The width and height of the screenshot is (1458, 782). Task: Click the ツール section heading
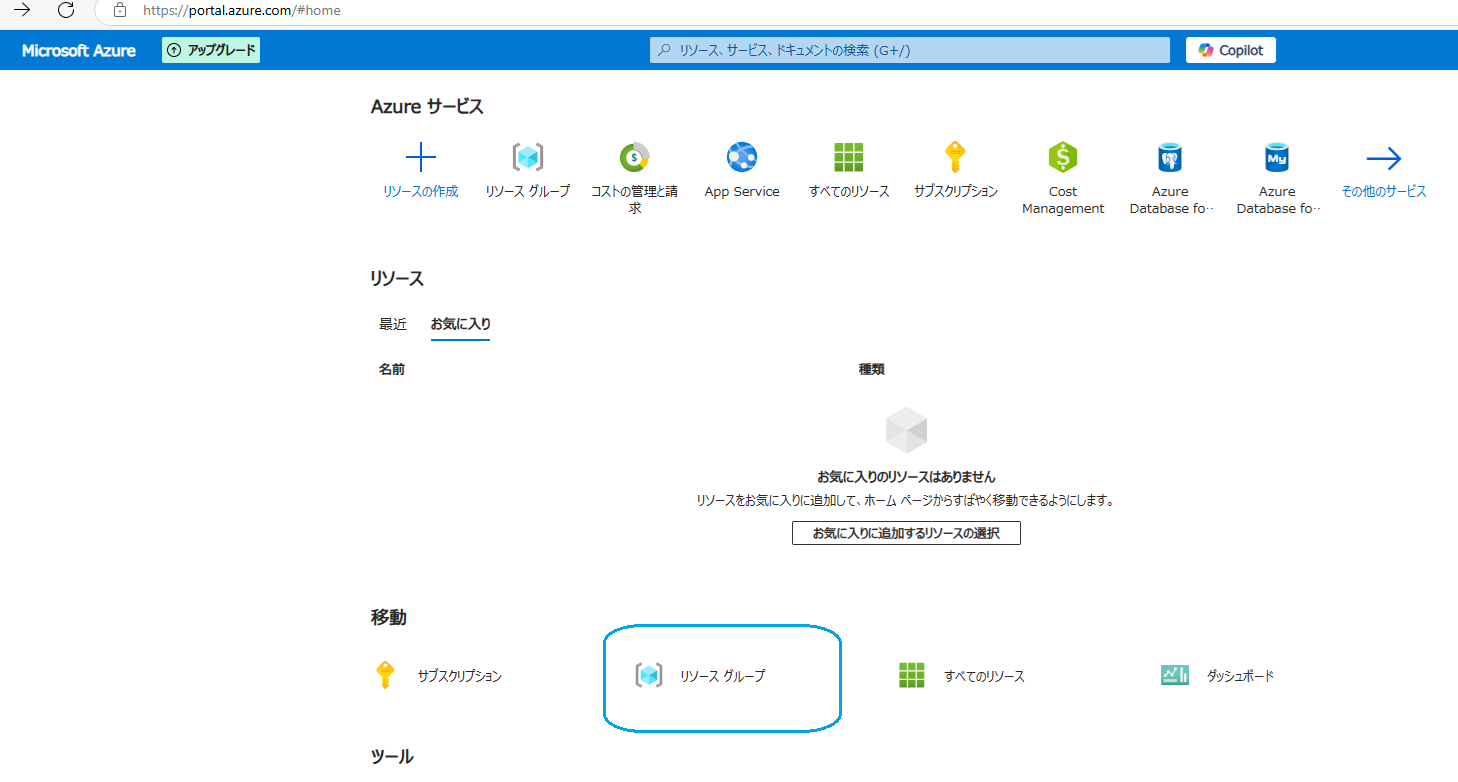click(392, 757)
